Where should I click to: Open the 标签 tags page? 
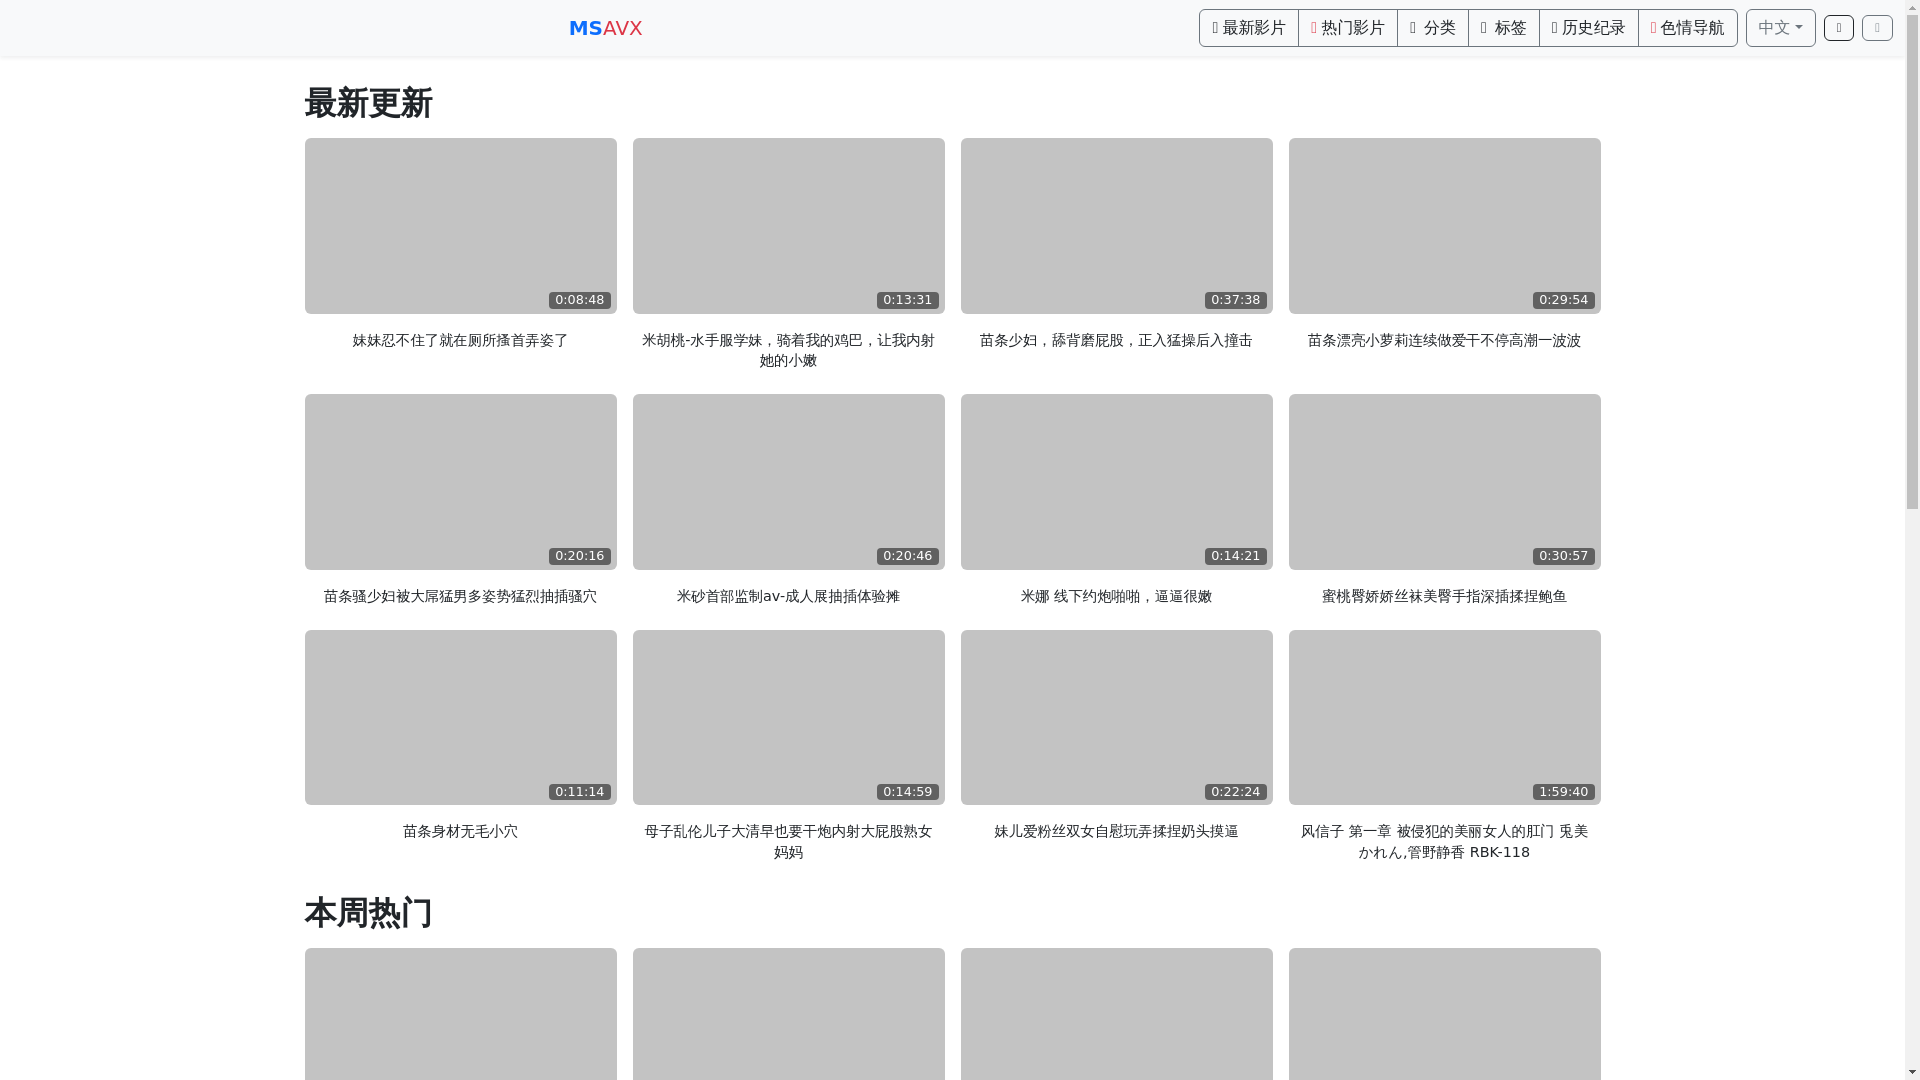[x=1503, y=28]
